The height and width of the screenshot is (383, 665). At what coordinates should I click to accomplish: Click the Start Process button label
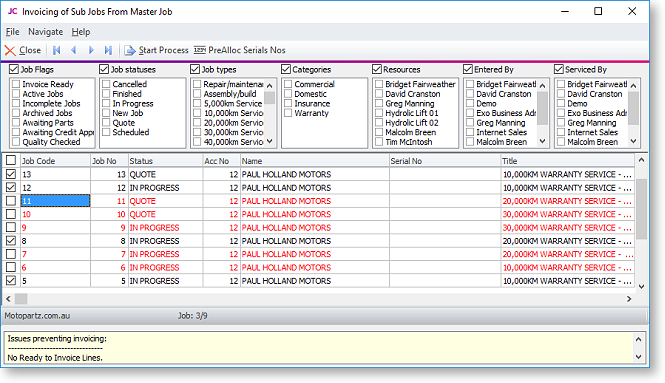click(x=164, y=50)
